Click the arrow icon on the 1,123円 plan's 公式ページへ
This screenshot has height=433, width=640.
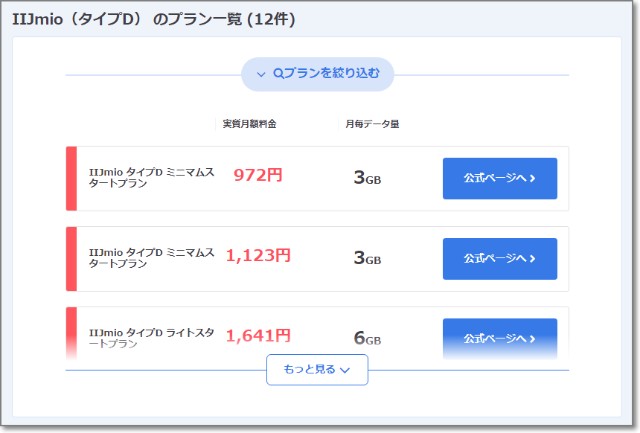tap(532, 259)
